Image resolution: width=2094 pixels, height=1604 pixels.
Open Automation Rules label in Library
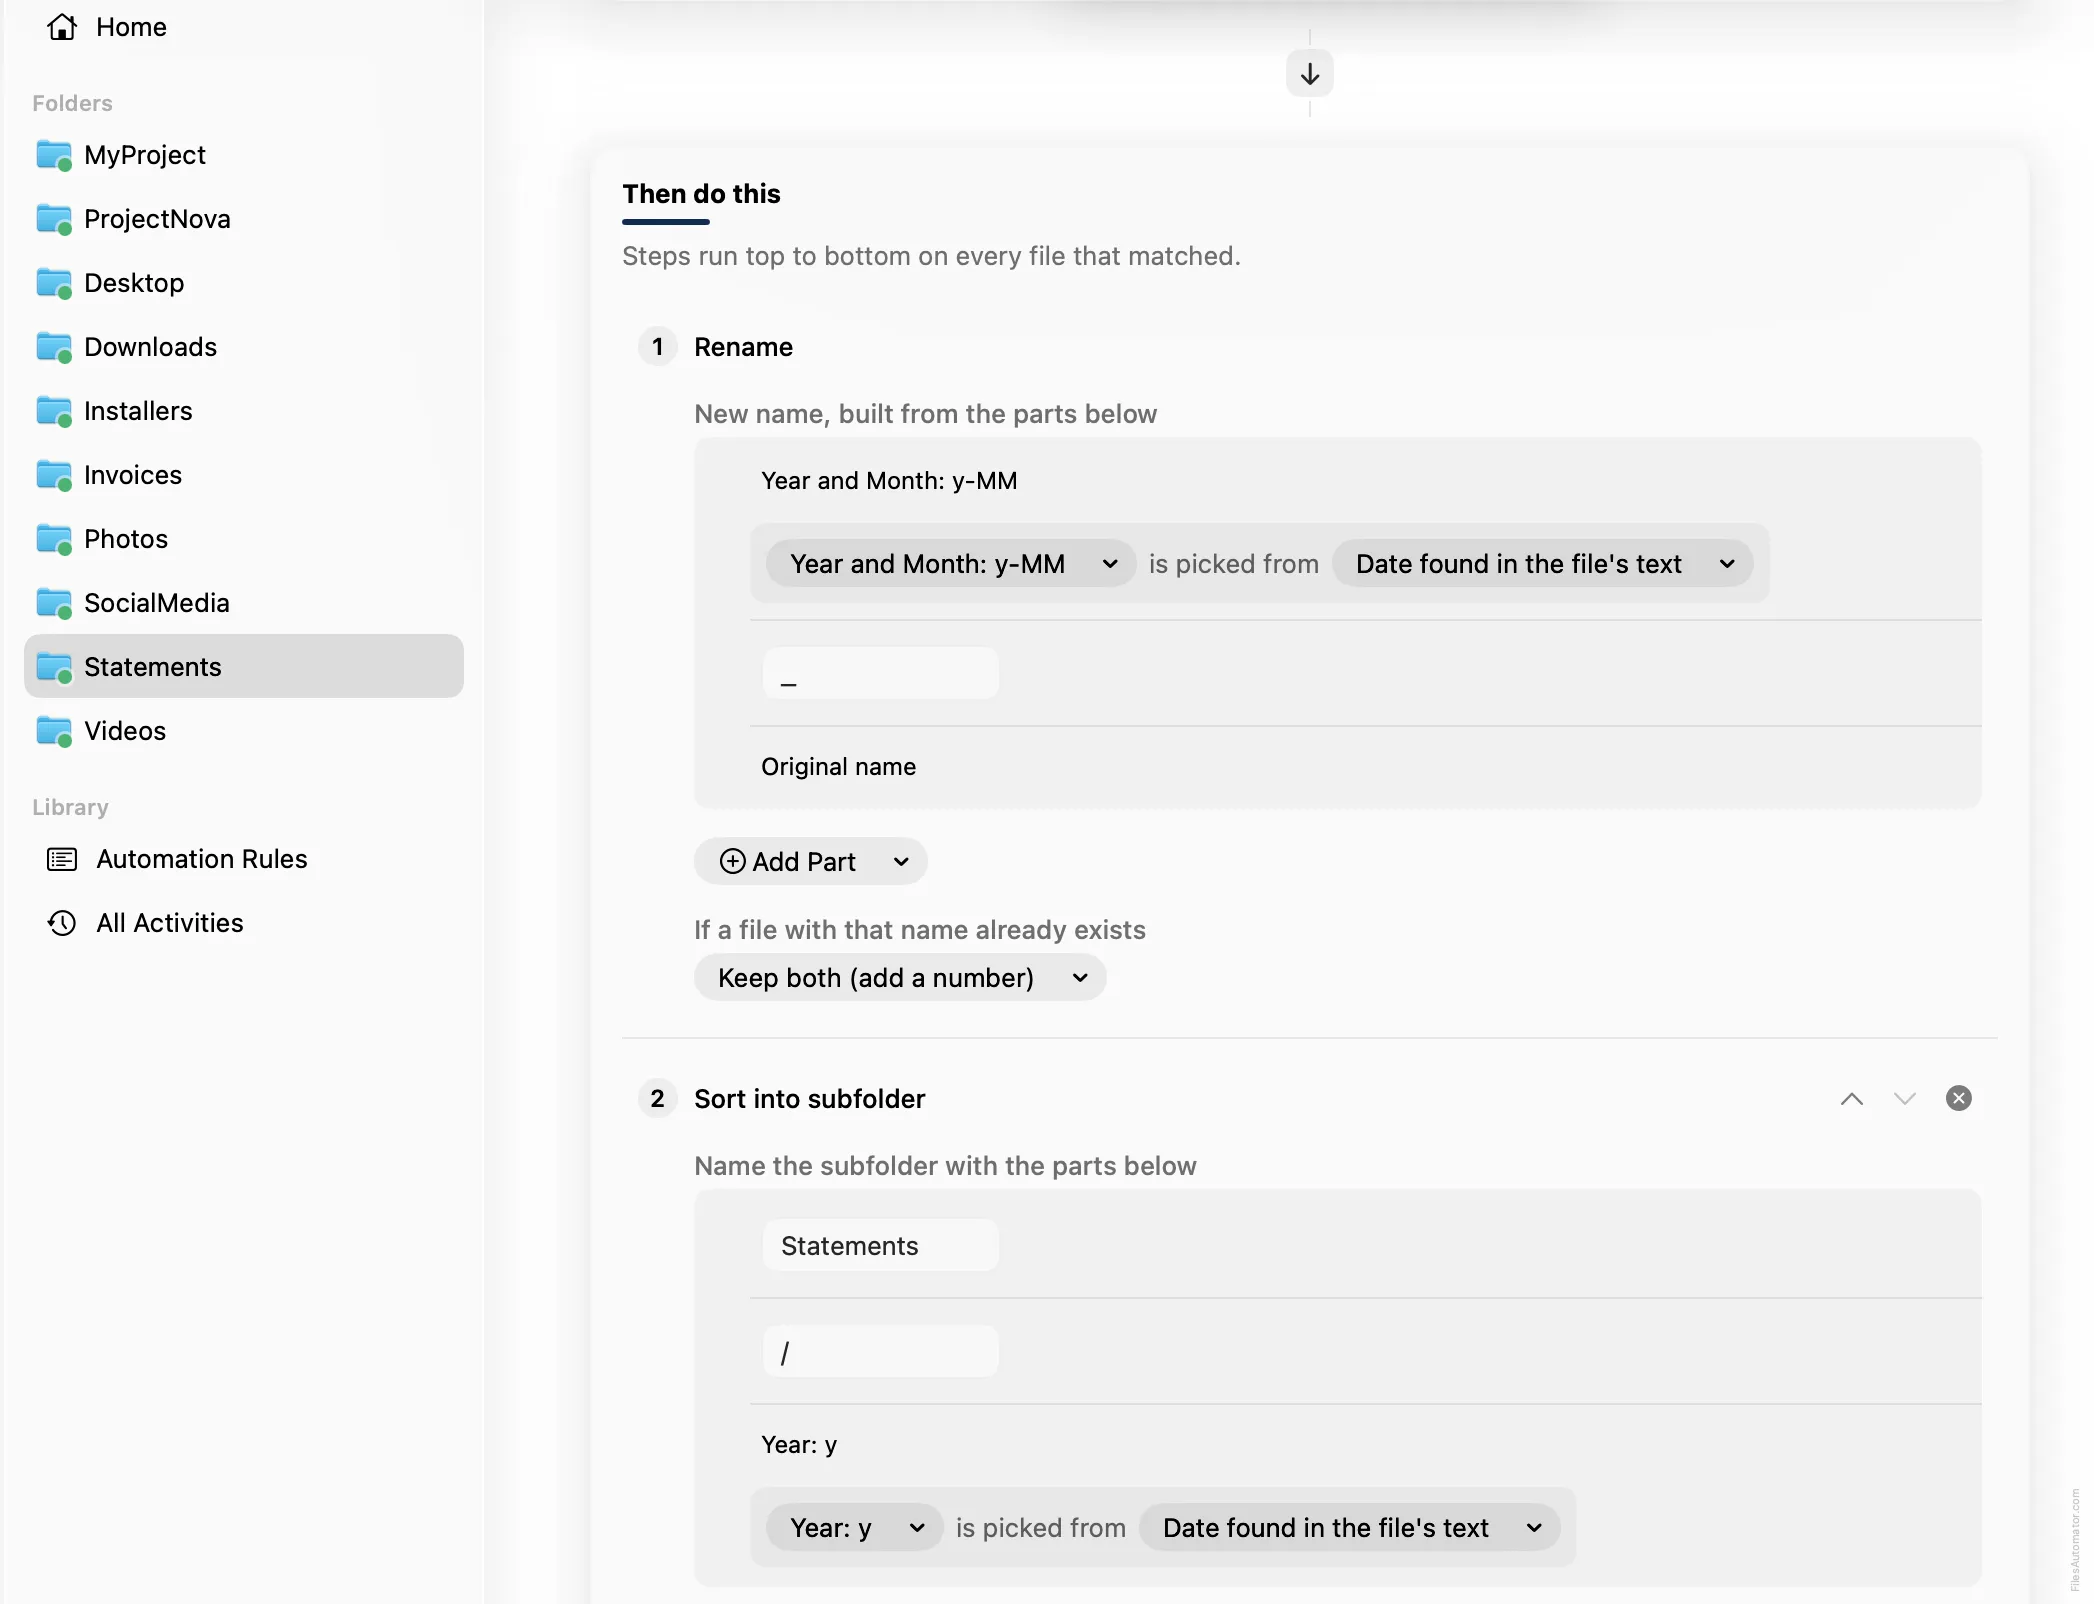202,859
